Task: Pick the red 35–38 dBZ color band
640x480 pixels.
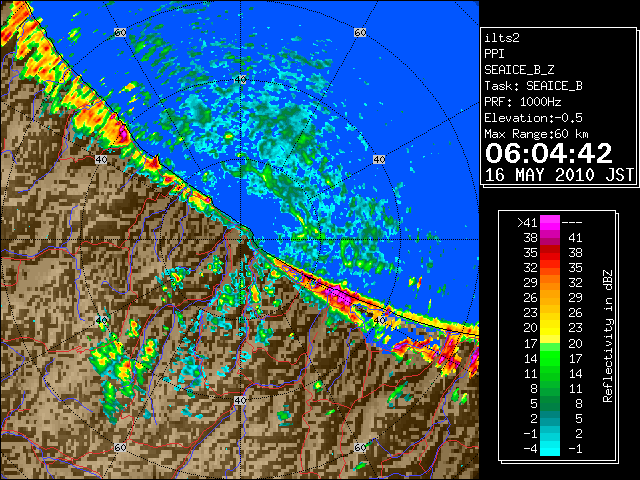Action: click(x=550, y=253)
